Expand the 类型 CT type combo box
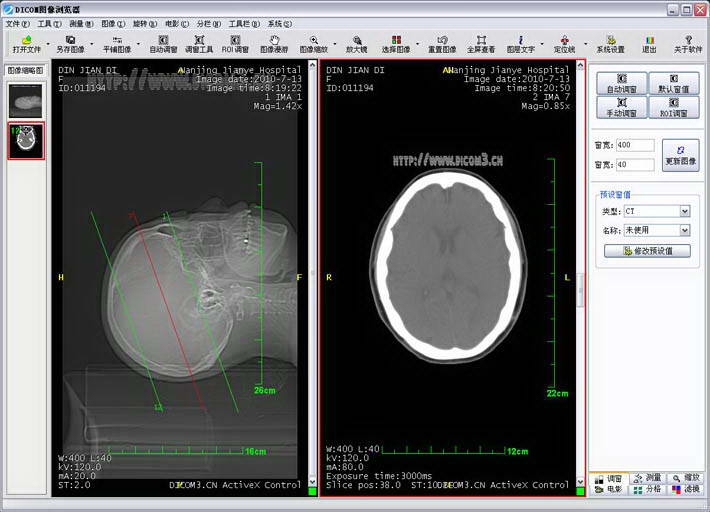710x512 pixels. pos(685,211)
